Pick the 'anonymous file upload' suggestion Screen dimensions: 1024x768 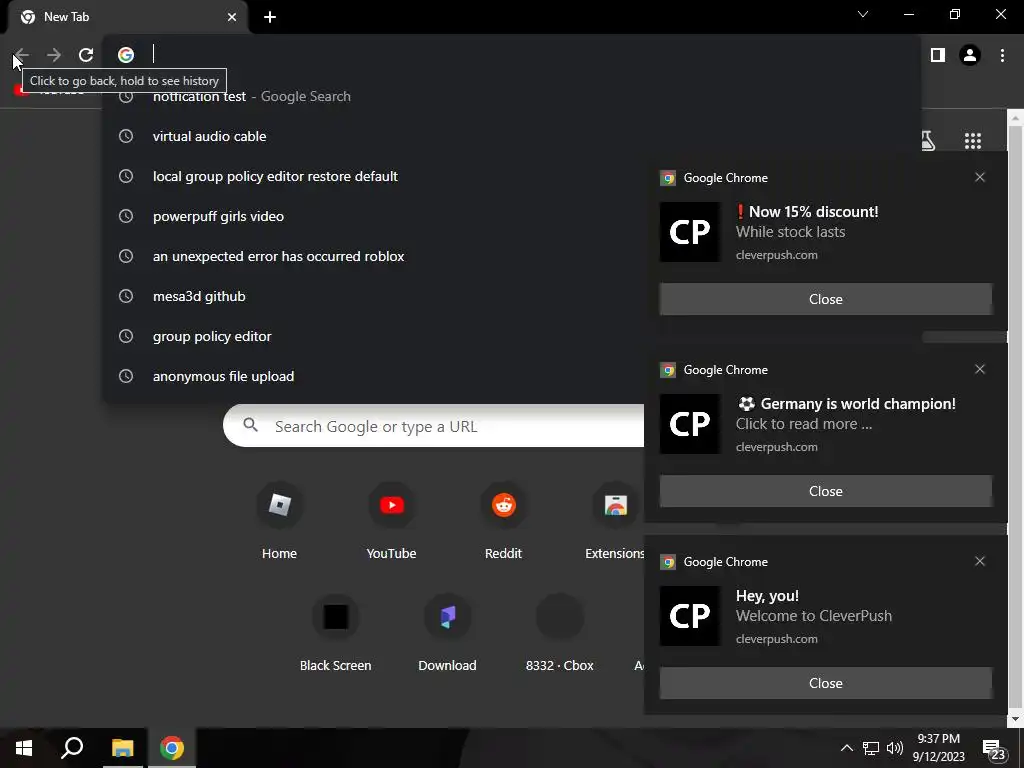[x=374, y=376]
